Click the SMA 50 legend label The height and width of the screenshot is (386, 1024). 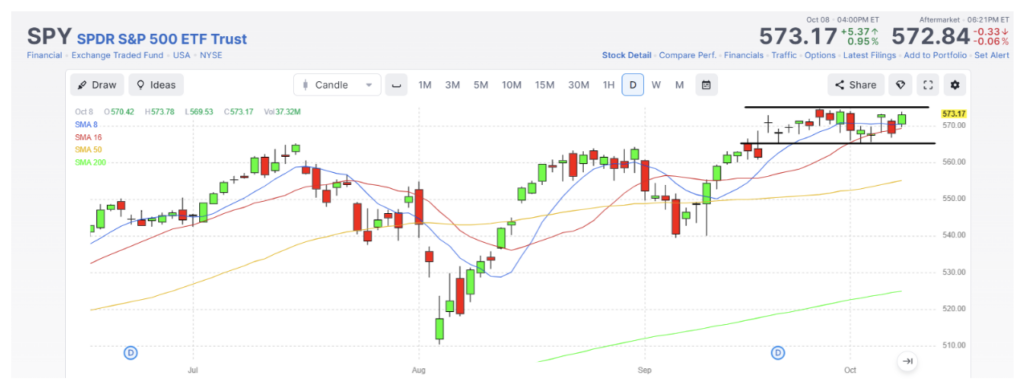88,150
